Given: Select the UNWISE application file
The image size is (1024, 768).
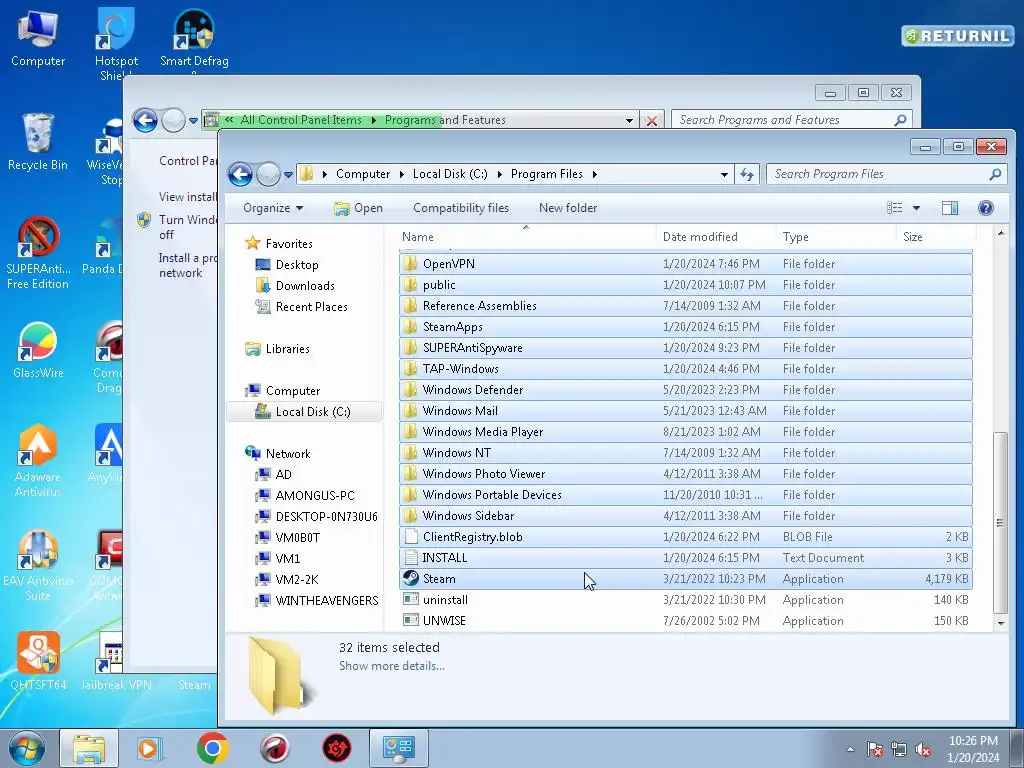Looking at the screenshot, I should pyautogui.click(x=685, y=620).
